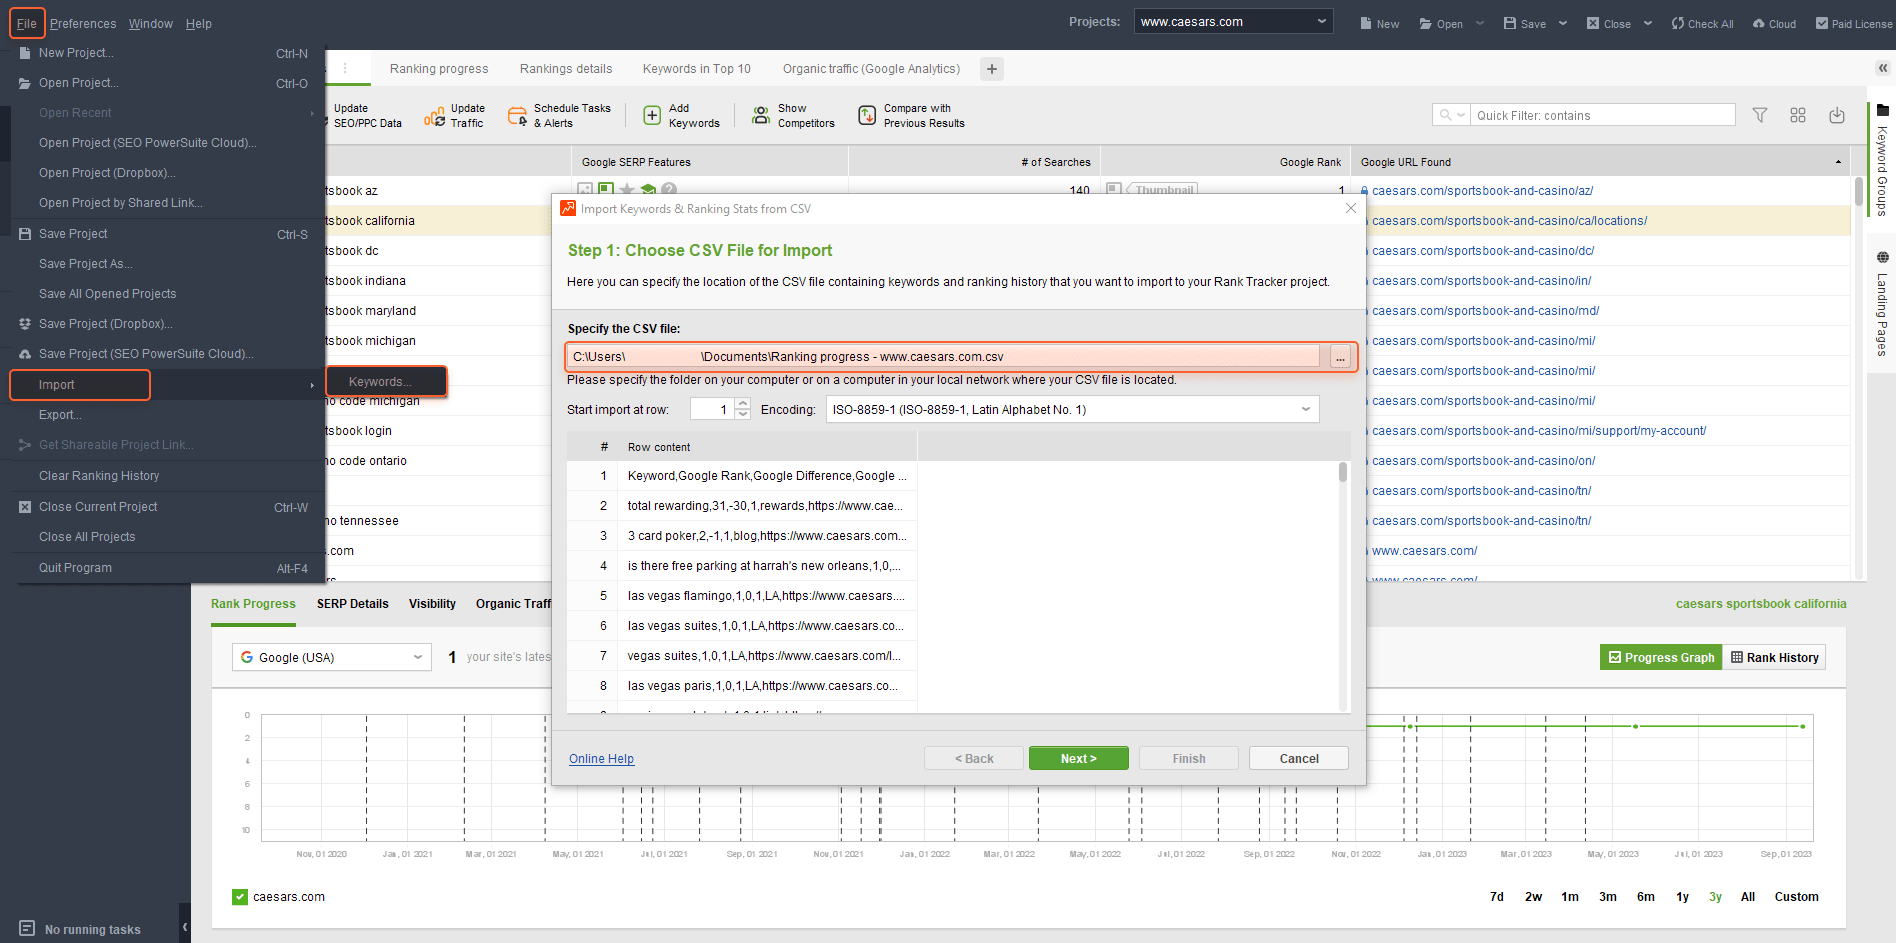The image size is (1896, 943).
Task: Select Import in File menu
Action: pos(80,385)
